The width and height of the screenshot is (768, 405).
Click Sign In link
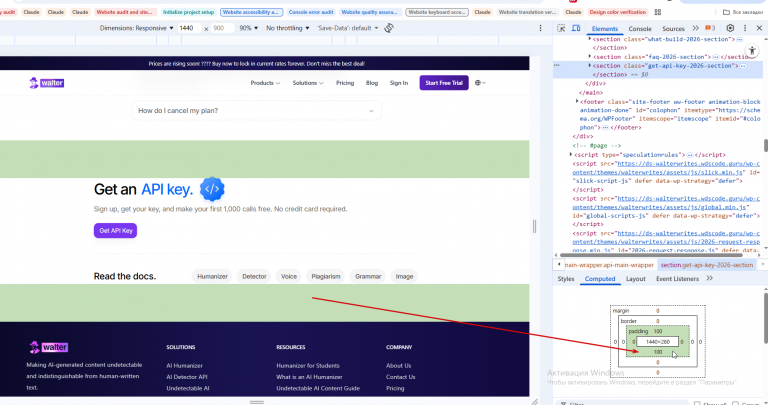coord(399,83)
